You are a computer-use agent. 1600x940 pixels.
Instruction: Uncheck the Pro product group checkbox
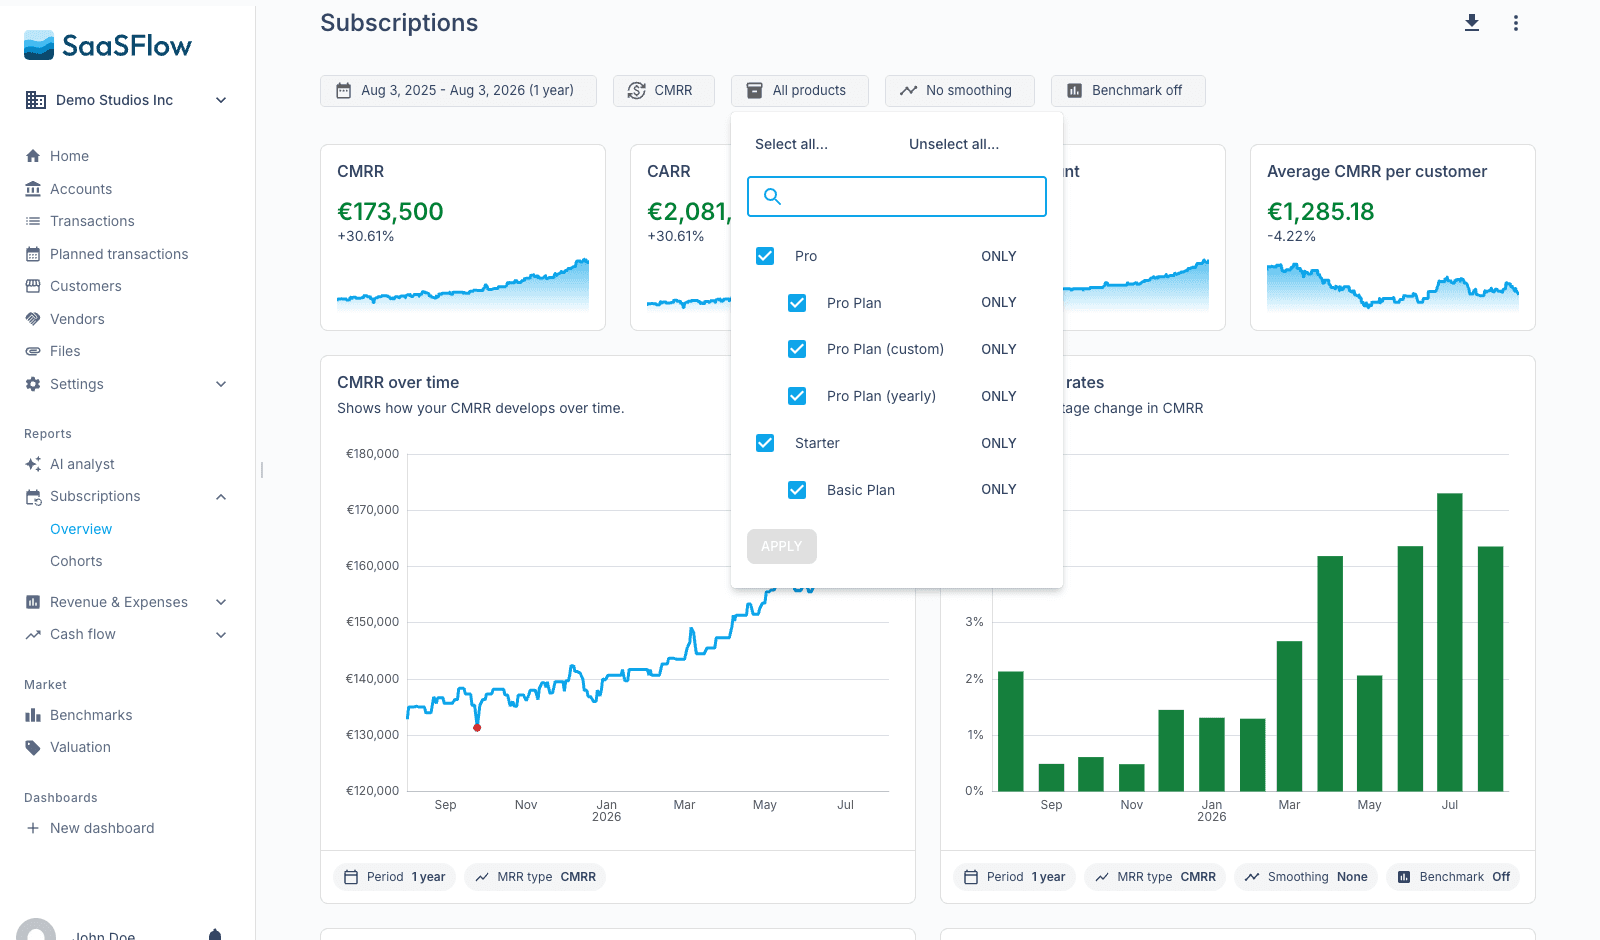coord(765,256)
